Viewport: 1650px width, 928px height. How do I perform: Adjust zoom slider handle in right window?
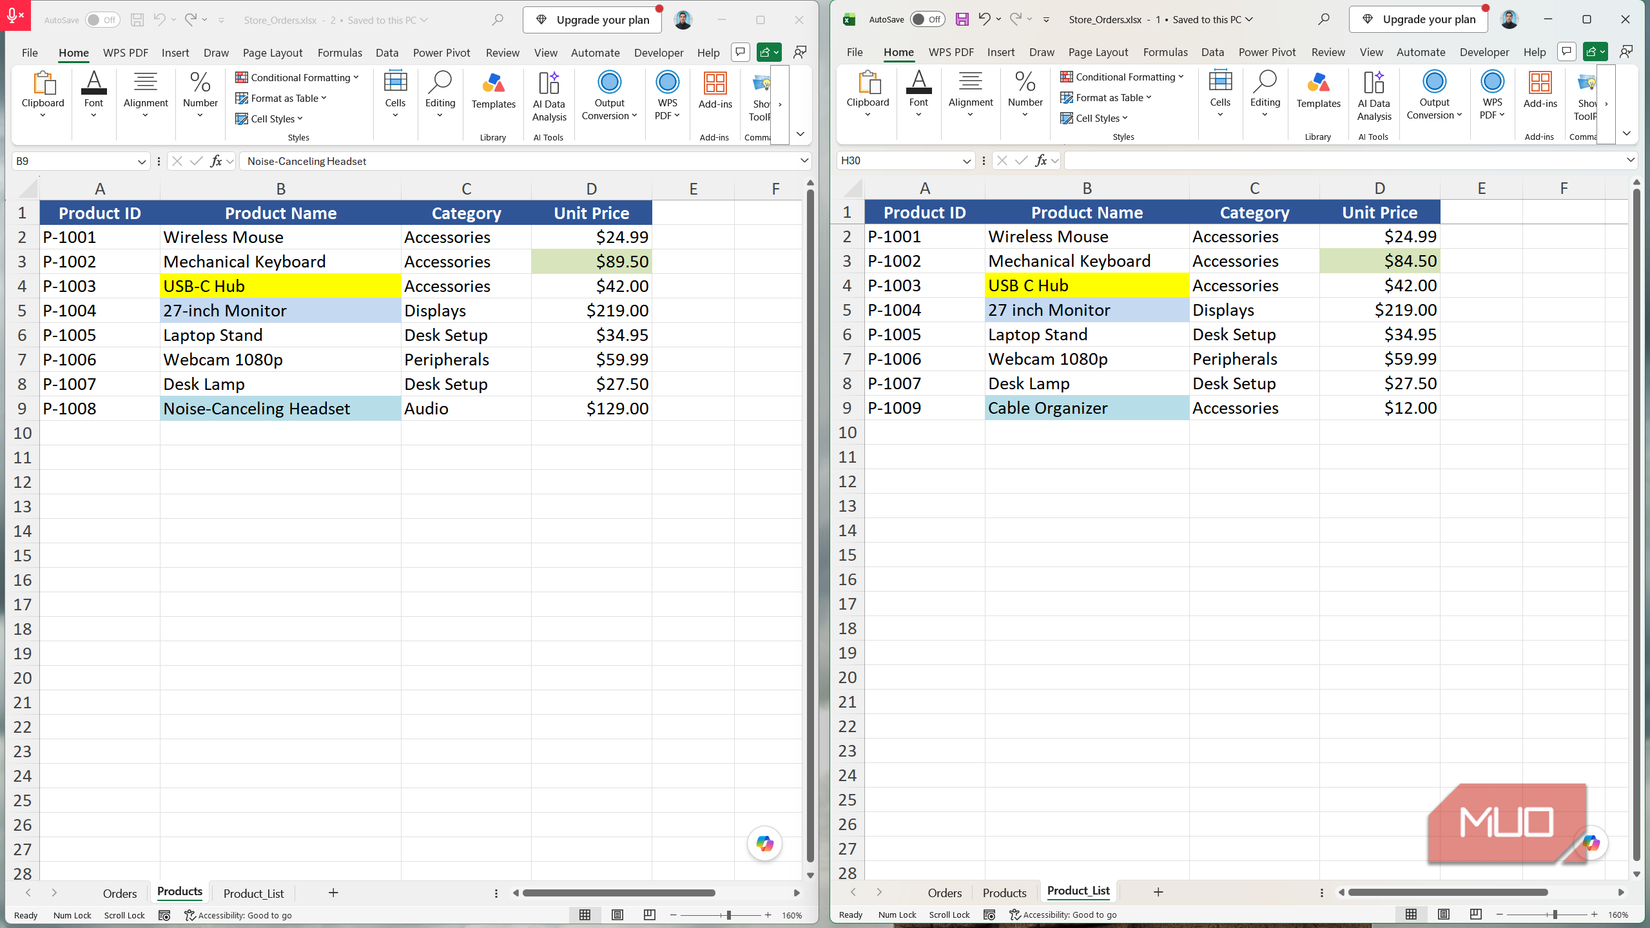(x=1555, y=914)
